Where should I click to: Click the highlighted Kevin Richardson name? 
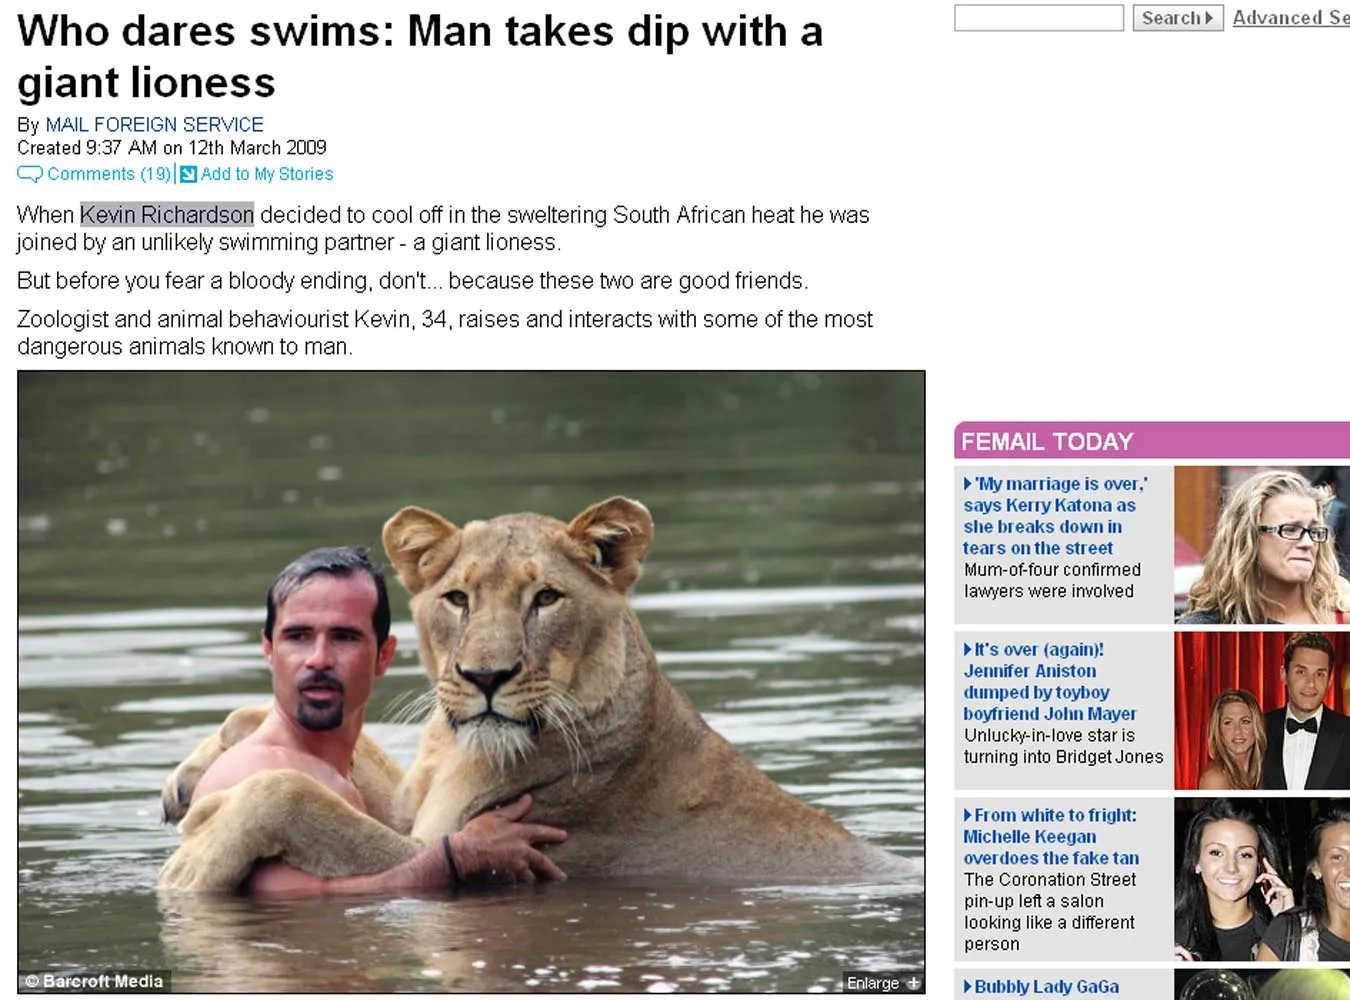click(167, 215)
